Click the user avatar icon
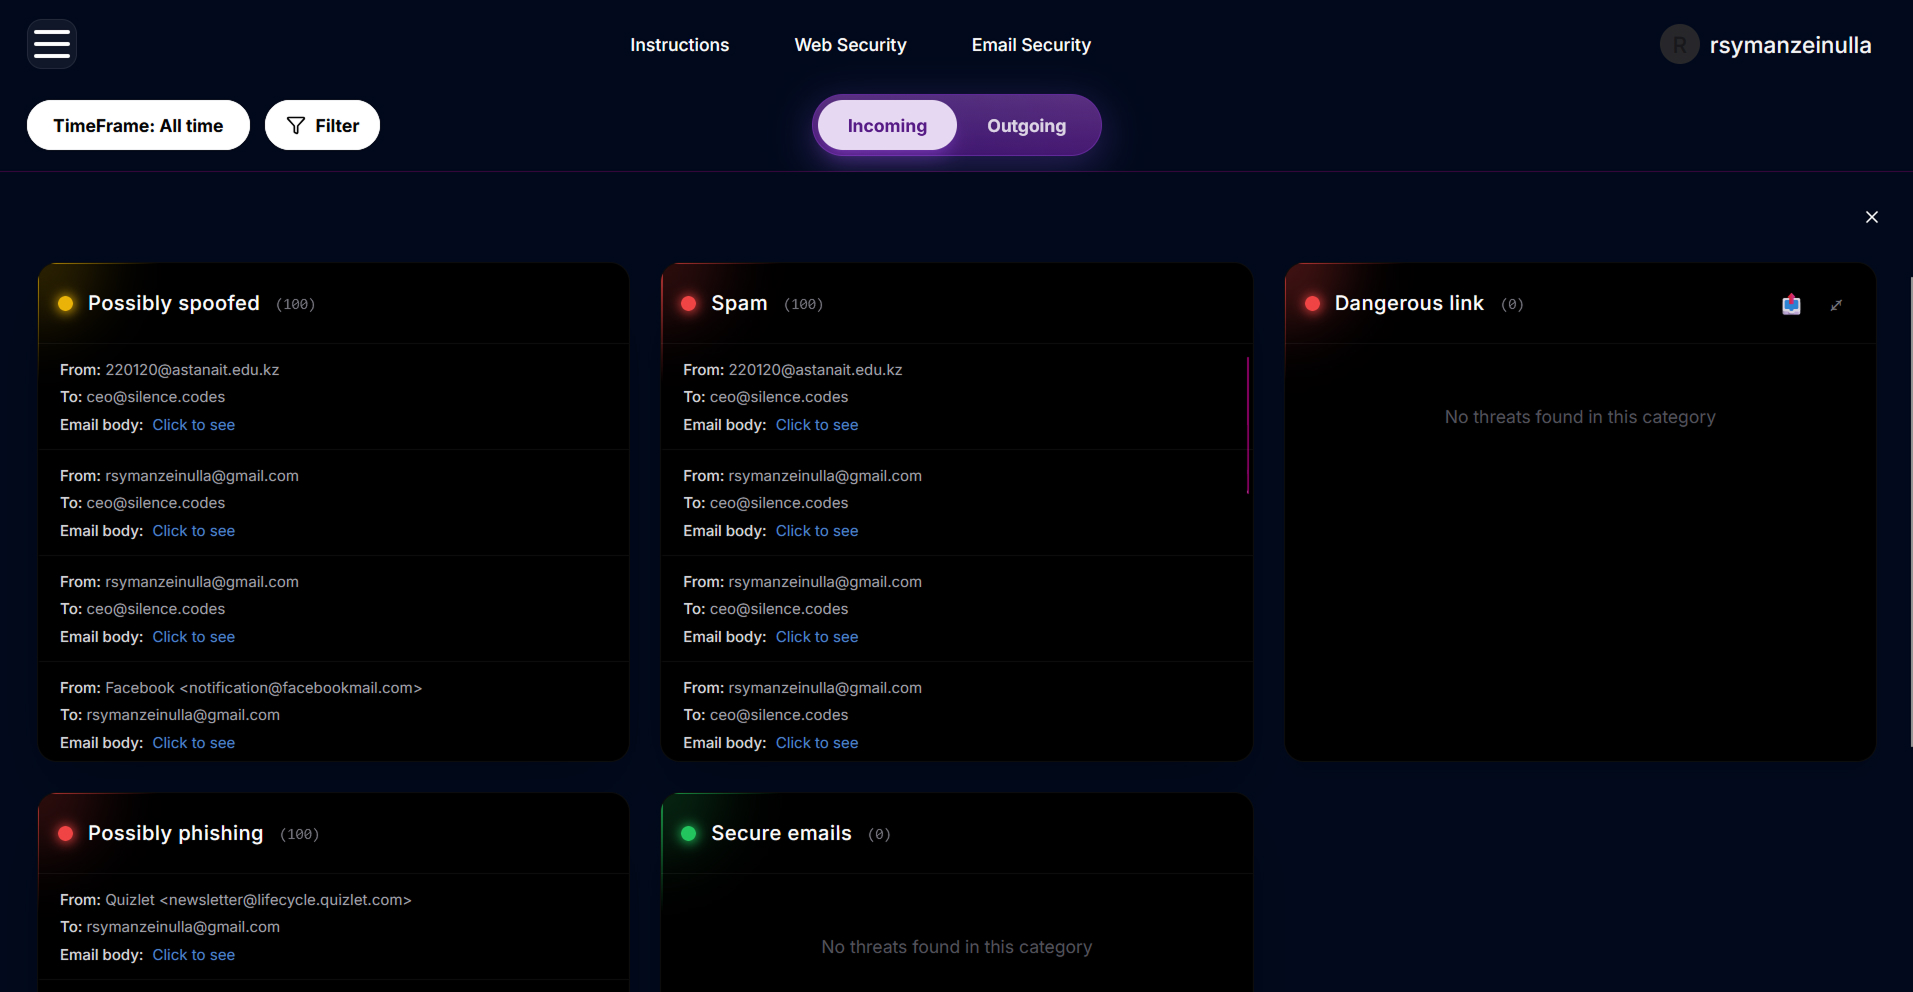The width and height of the screenshot is (1913, 992). click(x=1679, y=45)
